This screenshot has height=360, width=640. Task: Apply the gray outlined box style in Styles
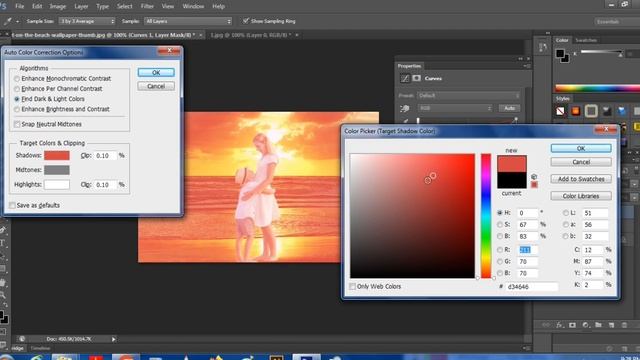[x=591, y=111]
